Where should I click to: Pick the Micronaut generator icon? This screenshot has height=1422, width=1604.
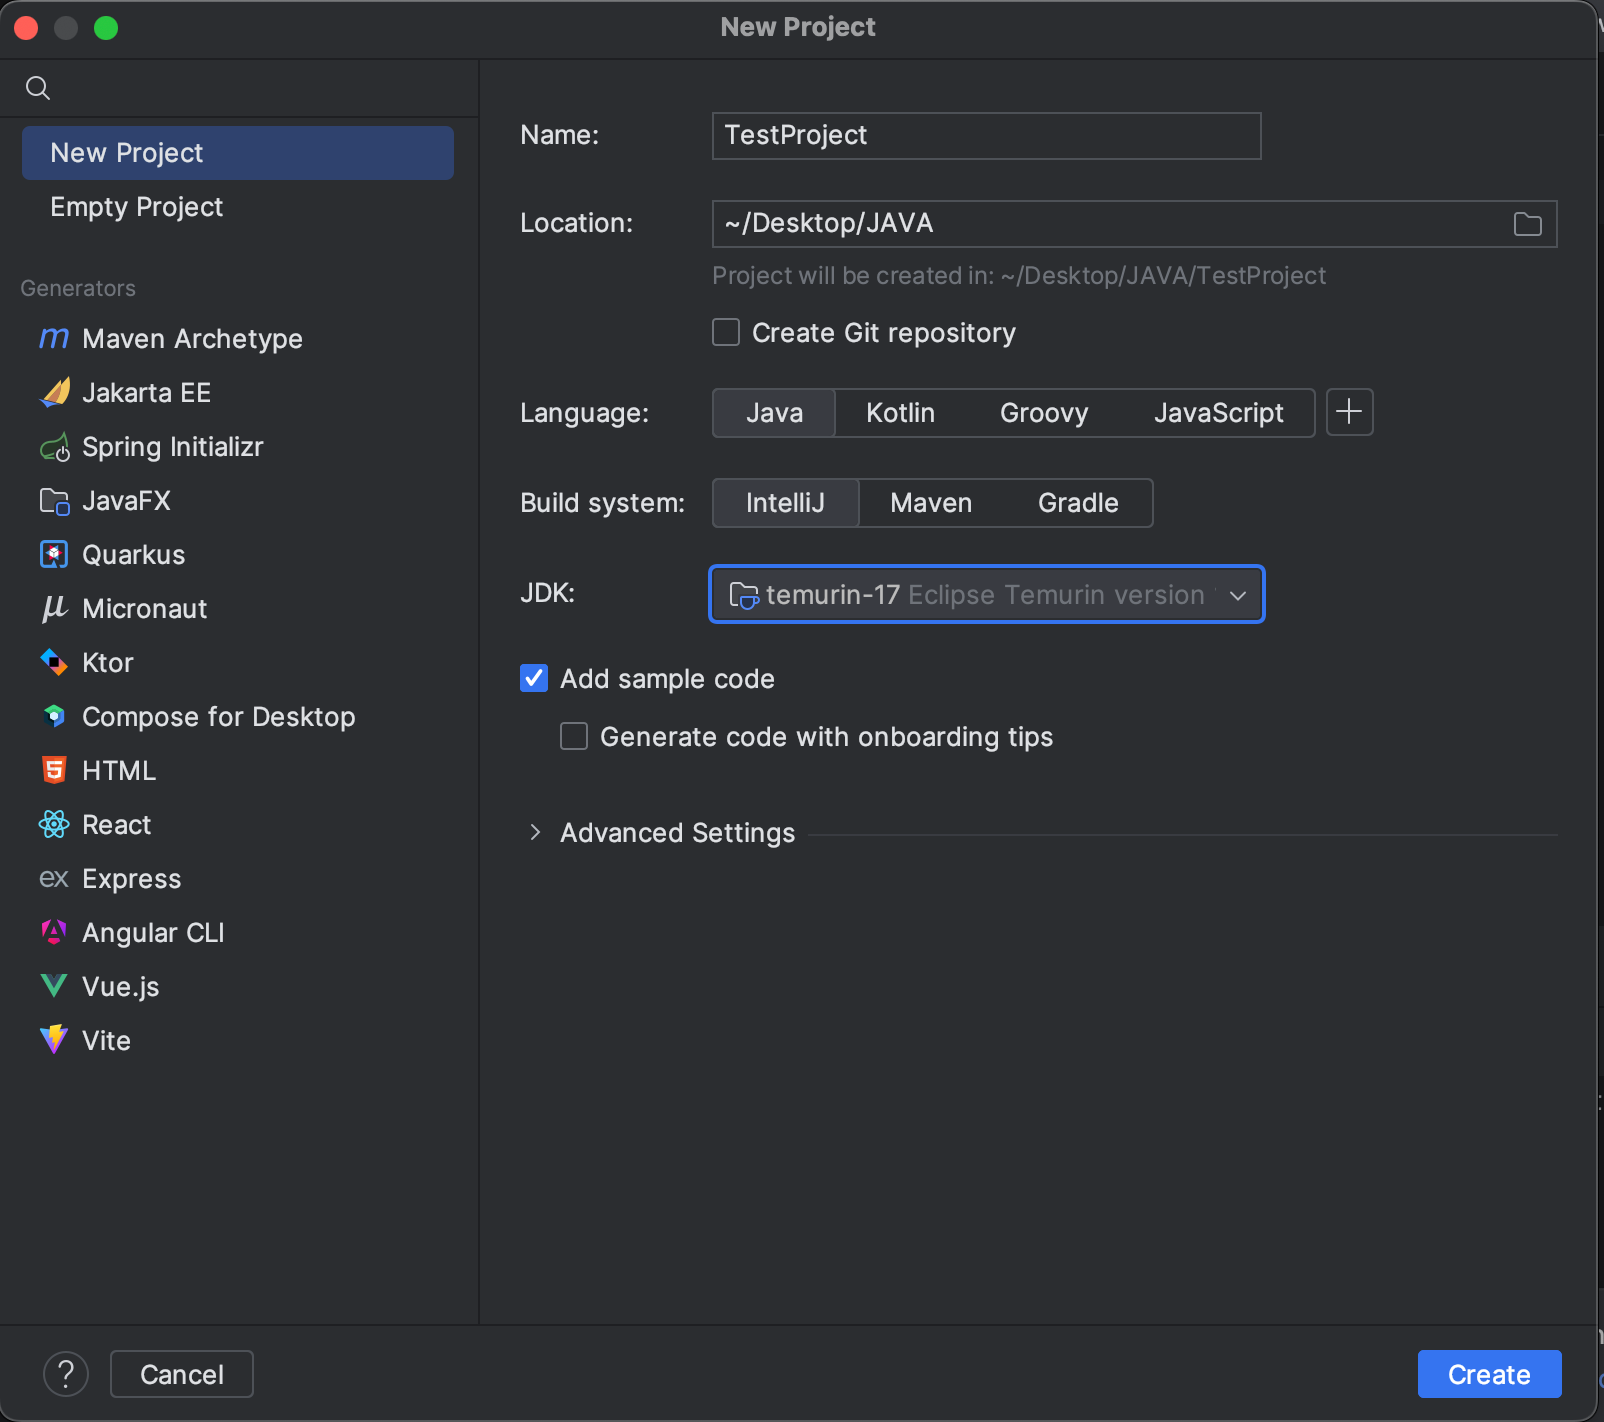click(x=54, y=609)
